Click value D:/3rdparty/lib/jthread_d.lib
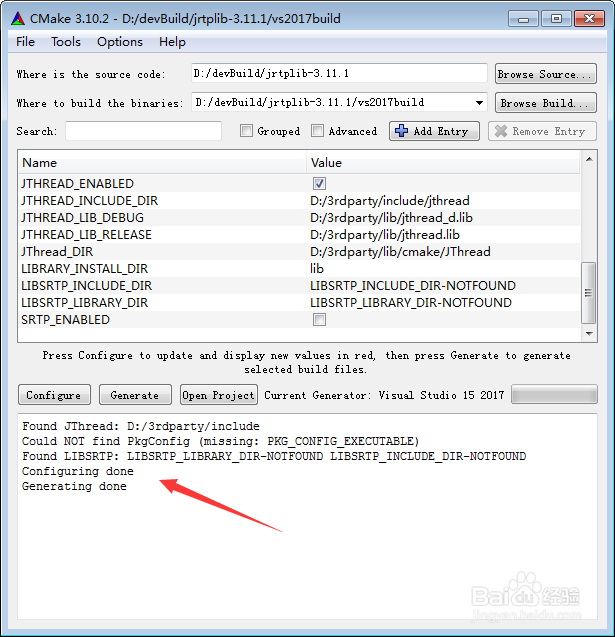 click(392, 218)
